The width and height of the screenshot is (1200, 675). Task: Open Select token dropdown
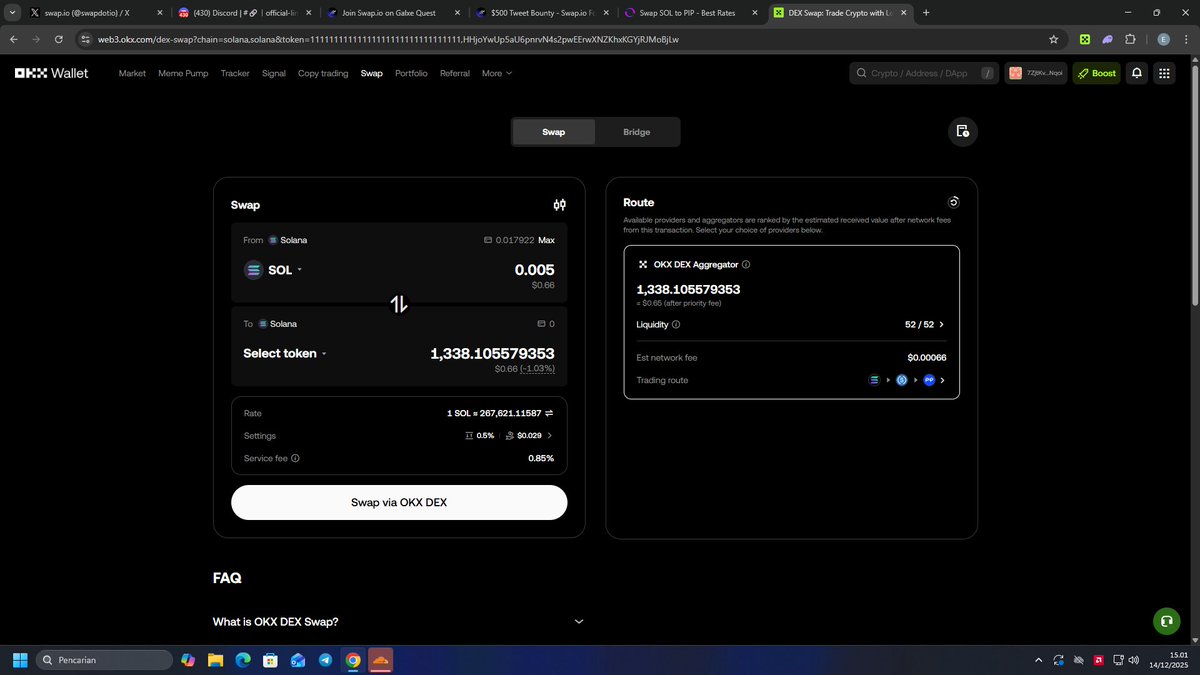pos(285,353)
